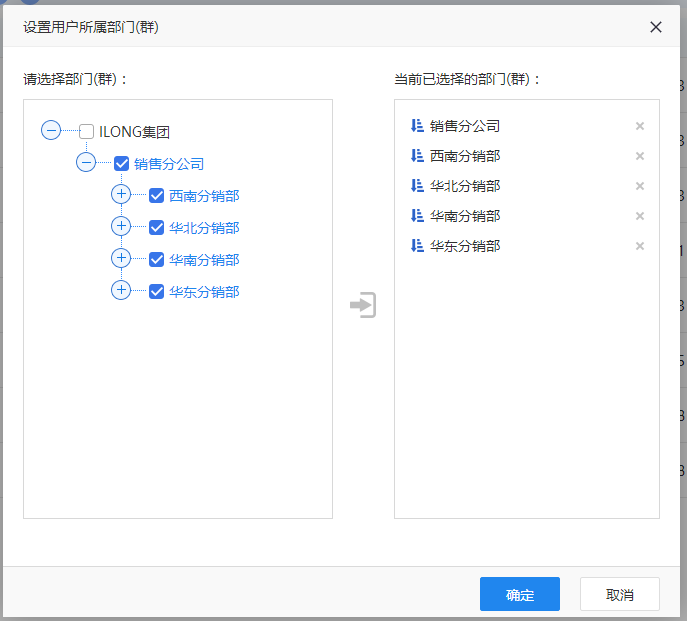Image resolution: width=687 pixels, height=621 pixels.
Task: Uncheck the 华南分销部 checkbox in tree
Action: click(156, 260)
